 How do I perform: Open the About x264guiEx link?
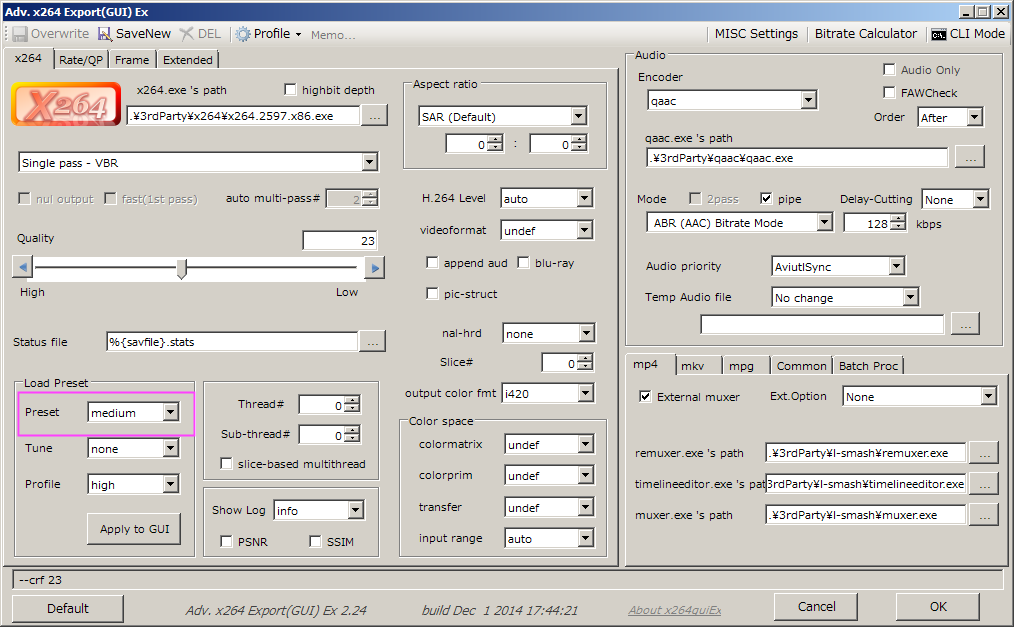[x=674, y=610]
